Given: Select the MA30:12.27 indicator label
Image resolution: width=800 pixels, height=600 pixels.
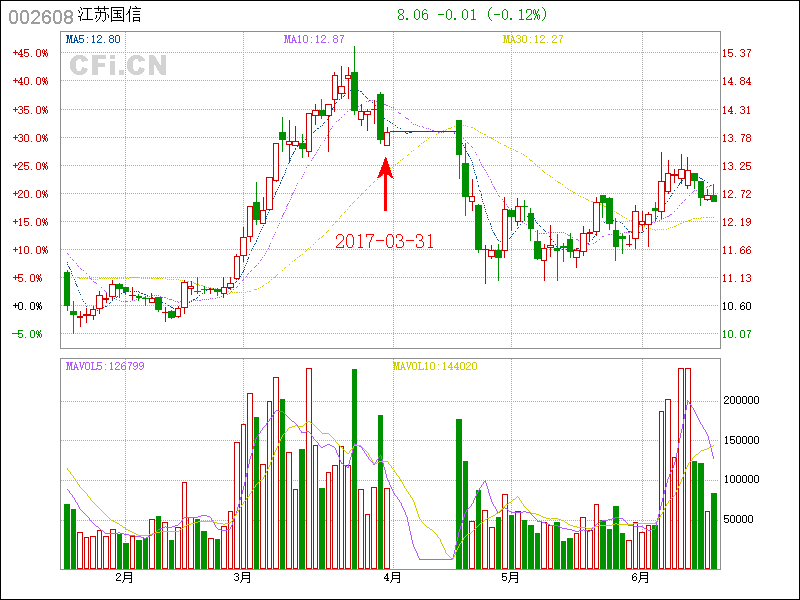Looking at the screenshot, I should coord(533,39).
